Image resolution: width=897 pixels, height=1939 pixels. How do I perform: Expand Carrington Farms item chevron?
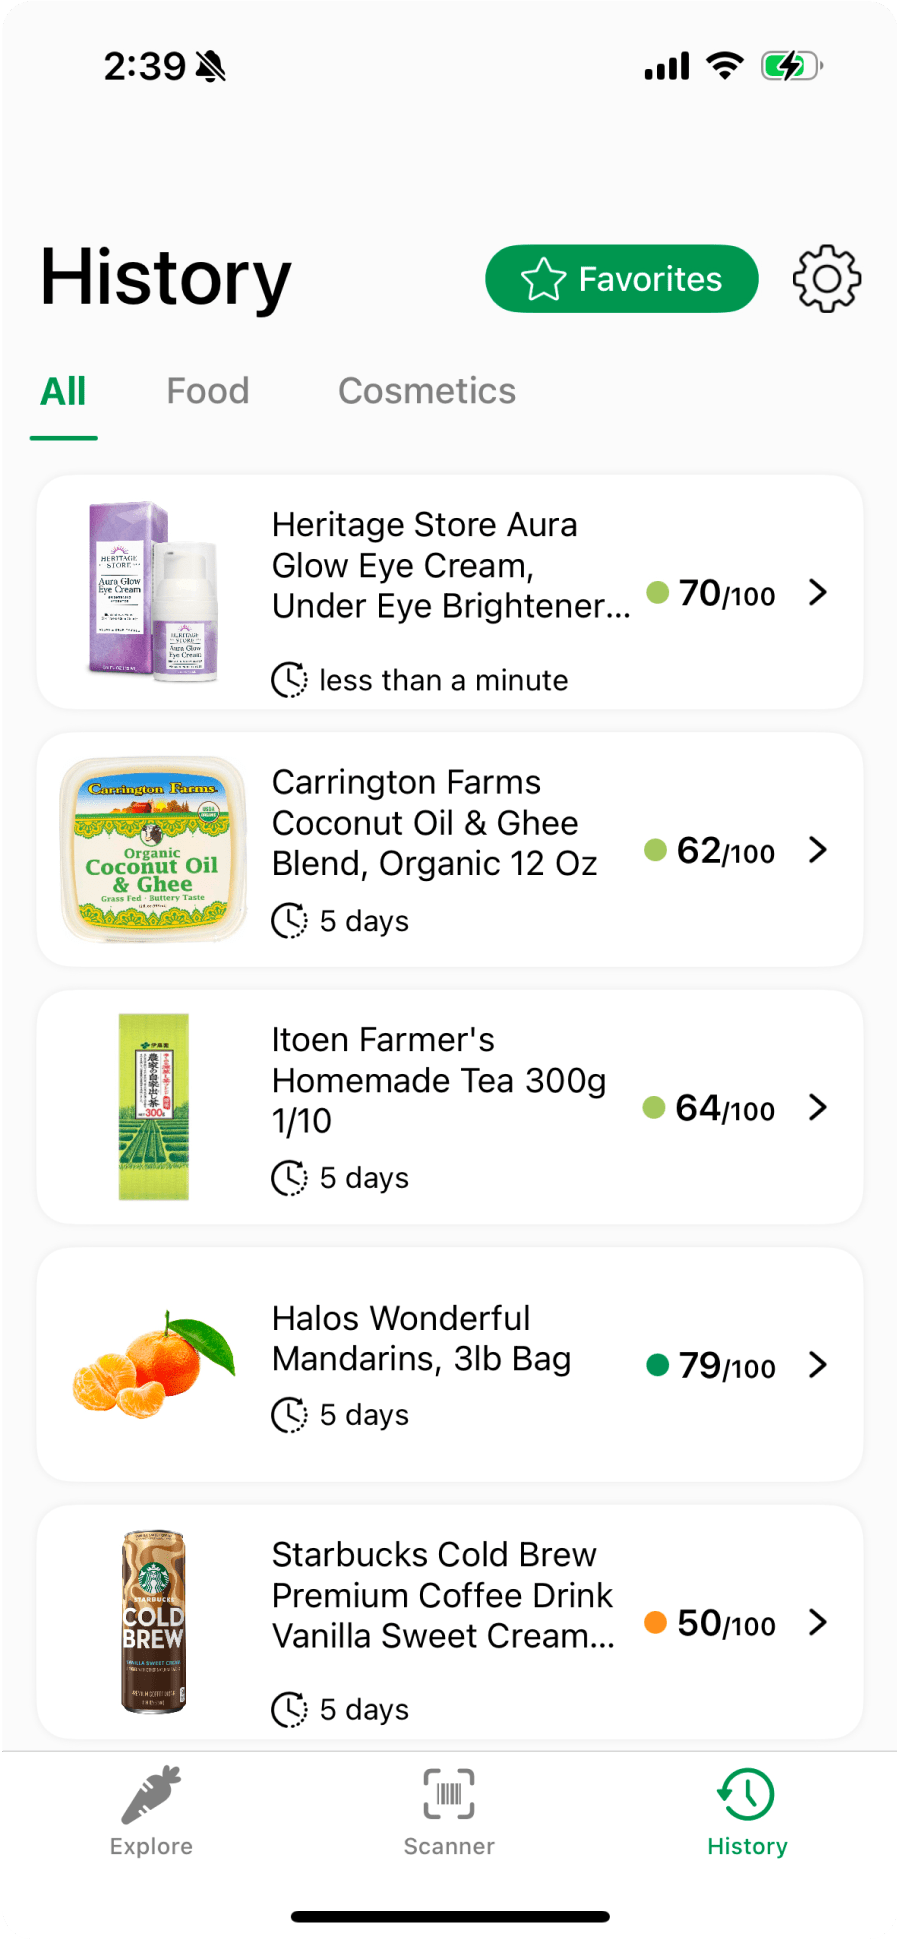coord(818,850)
